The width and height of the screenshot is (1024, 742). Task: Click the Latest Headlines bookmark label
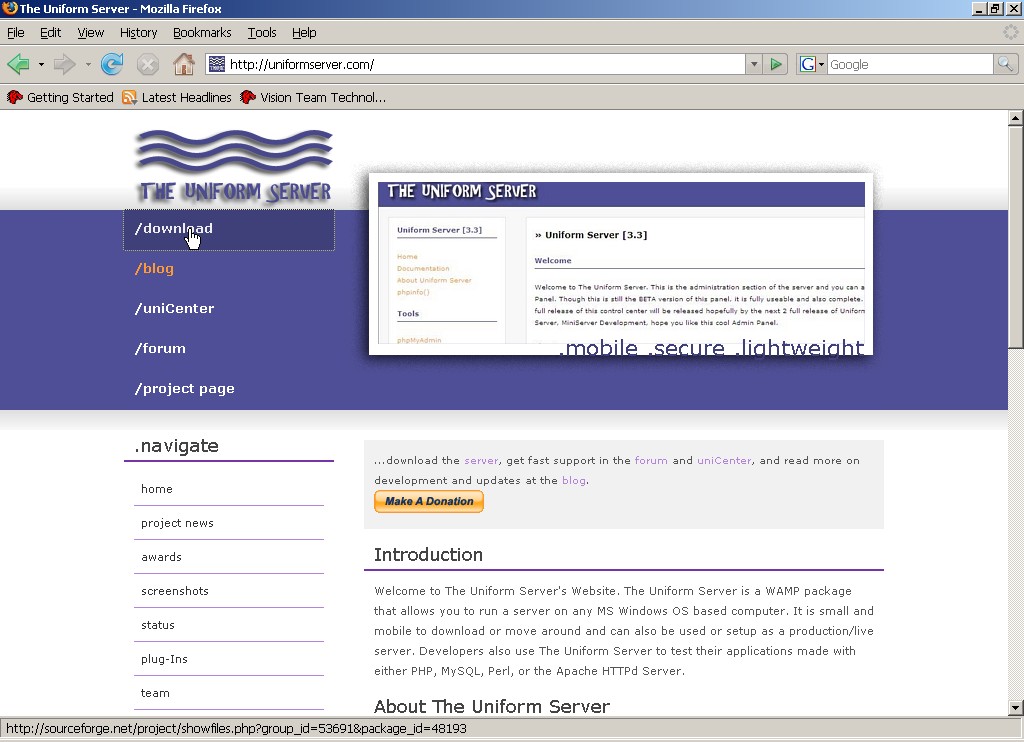coord(186,97)
